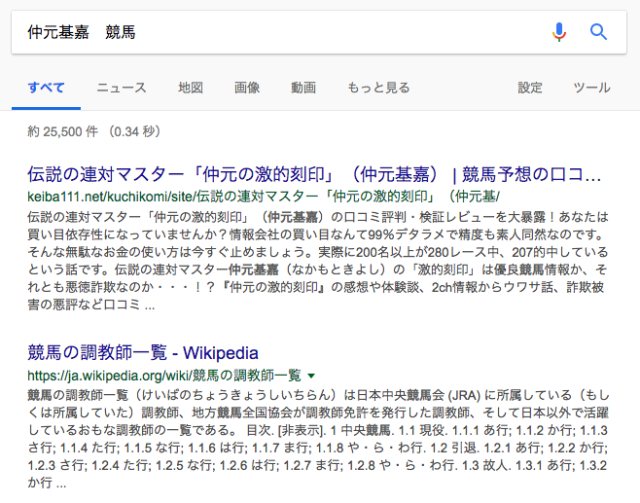The width and height of the screenshot is (640, 503).
Task: Click the snippet line starting さ行; 1.1.4 た行
Action: pyautogui.click(x=318, y=448)
